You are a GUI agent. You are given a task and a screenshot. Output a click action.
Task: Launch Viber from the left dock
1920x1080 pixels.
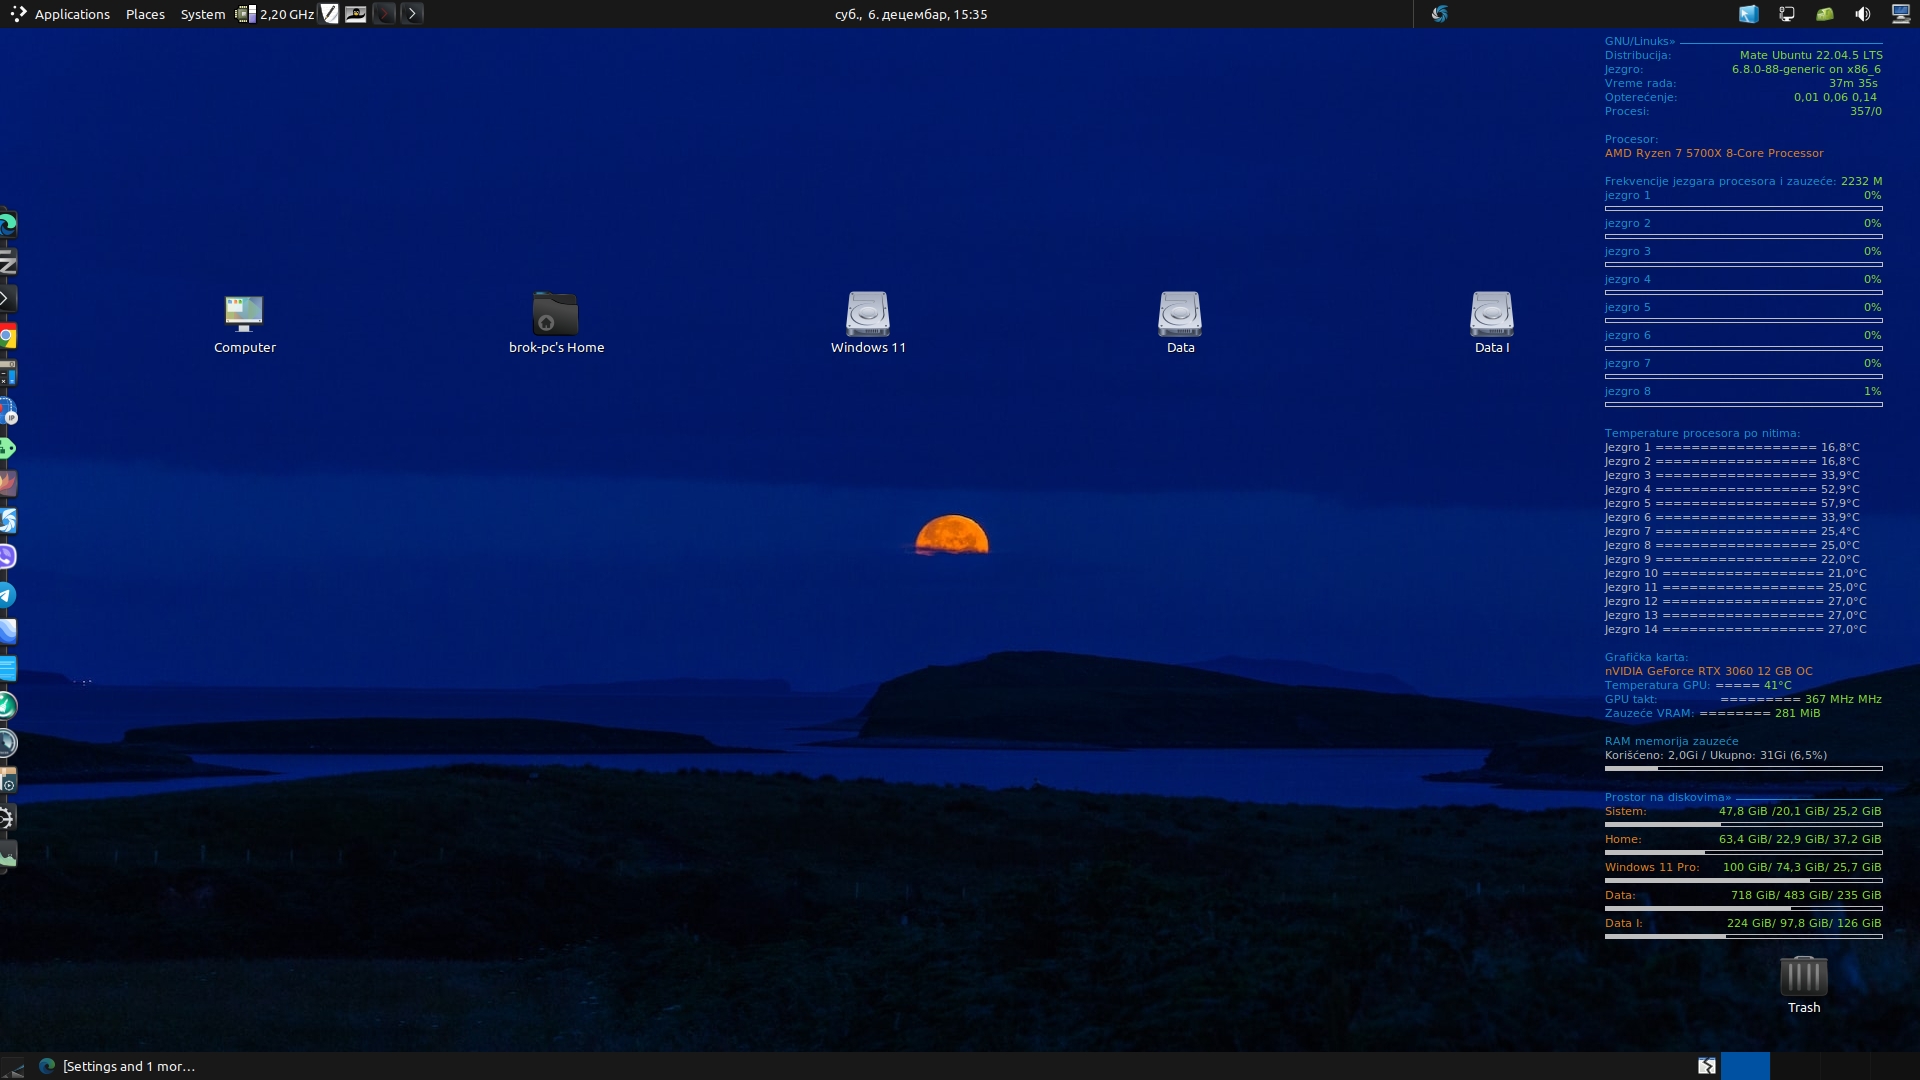6,557
